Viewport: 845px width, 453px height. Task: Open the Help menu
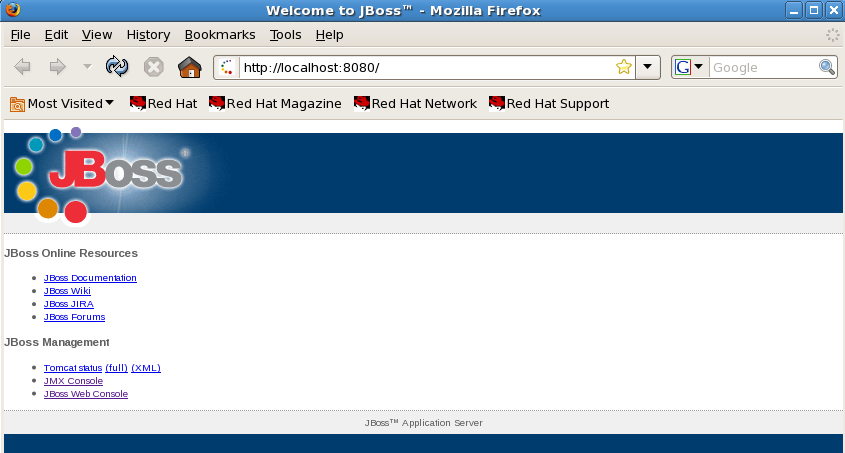click(329, 35)
